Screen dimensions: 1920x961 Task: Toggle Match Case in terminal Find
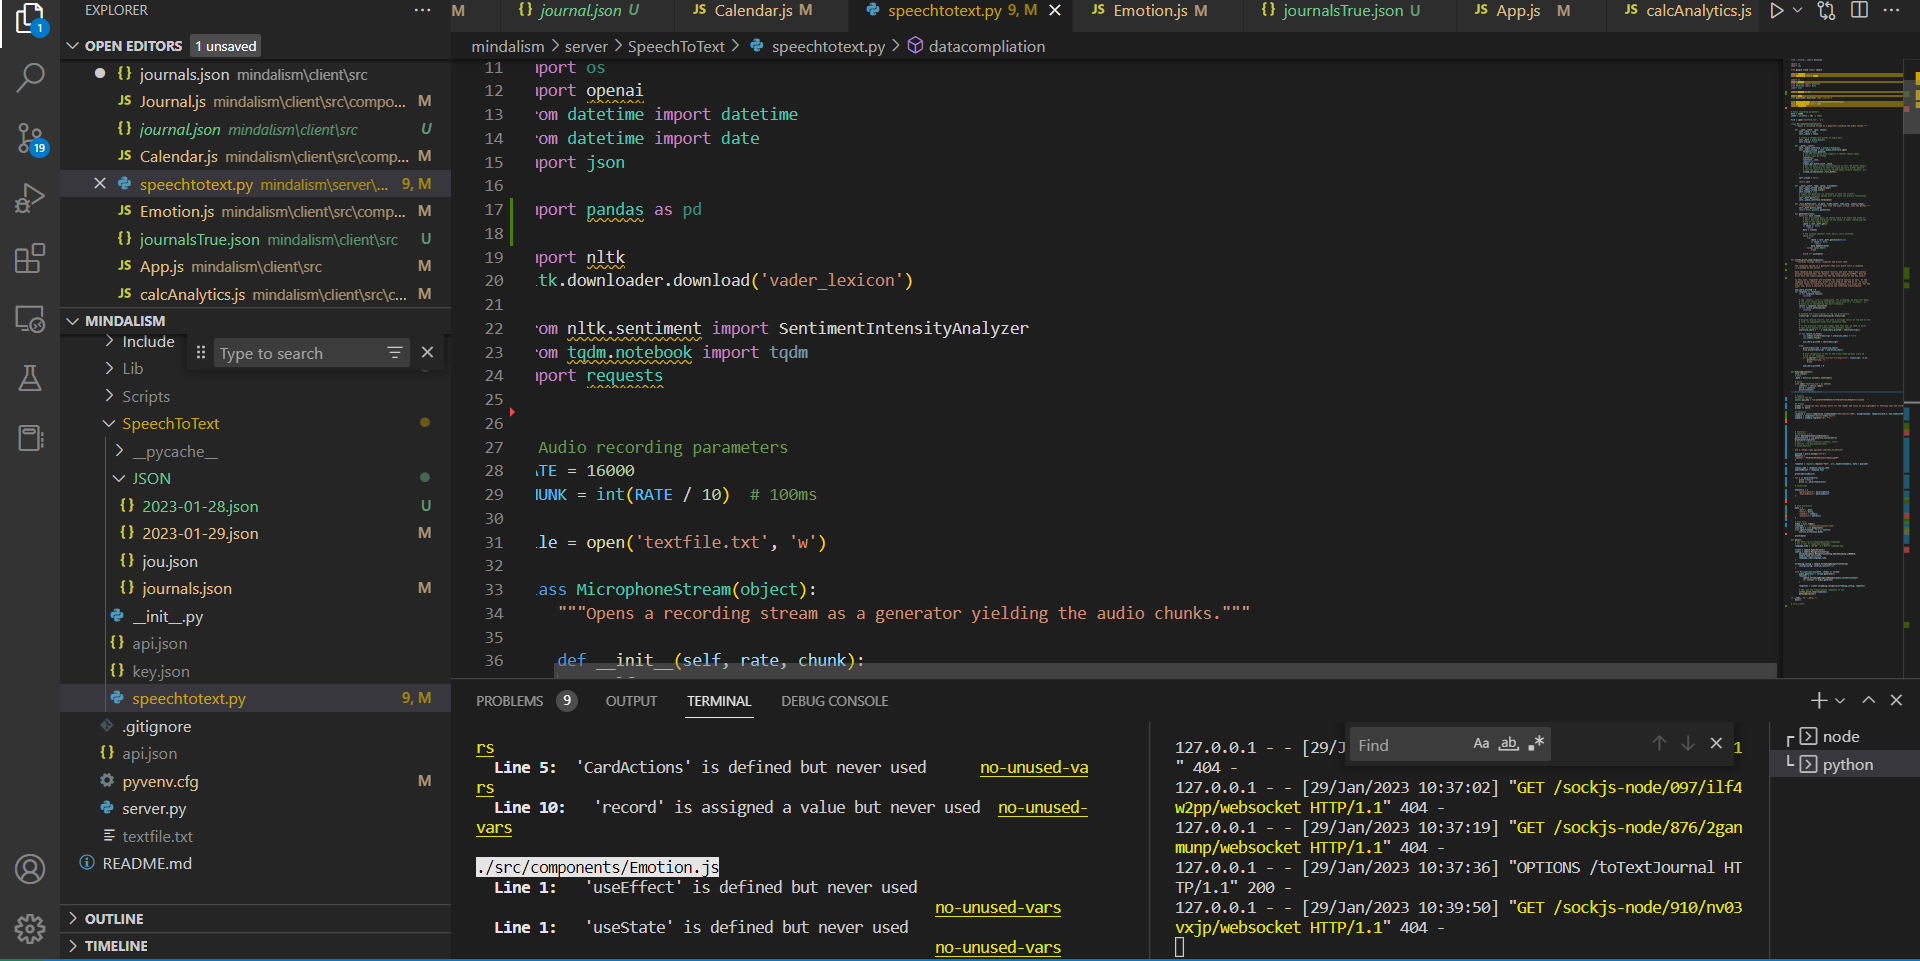(1481, 744)
